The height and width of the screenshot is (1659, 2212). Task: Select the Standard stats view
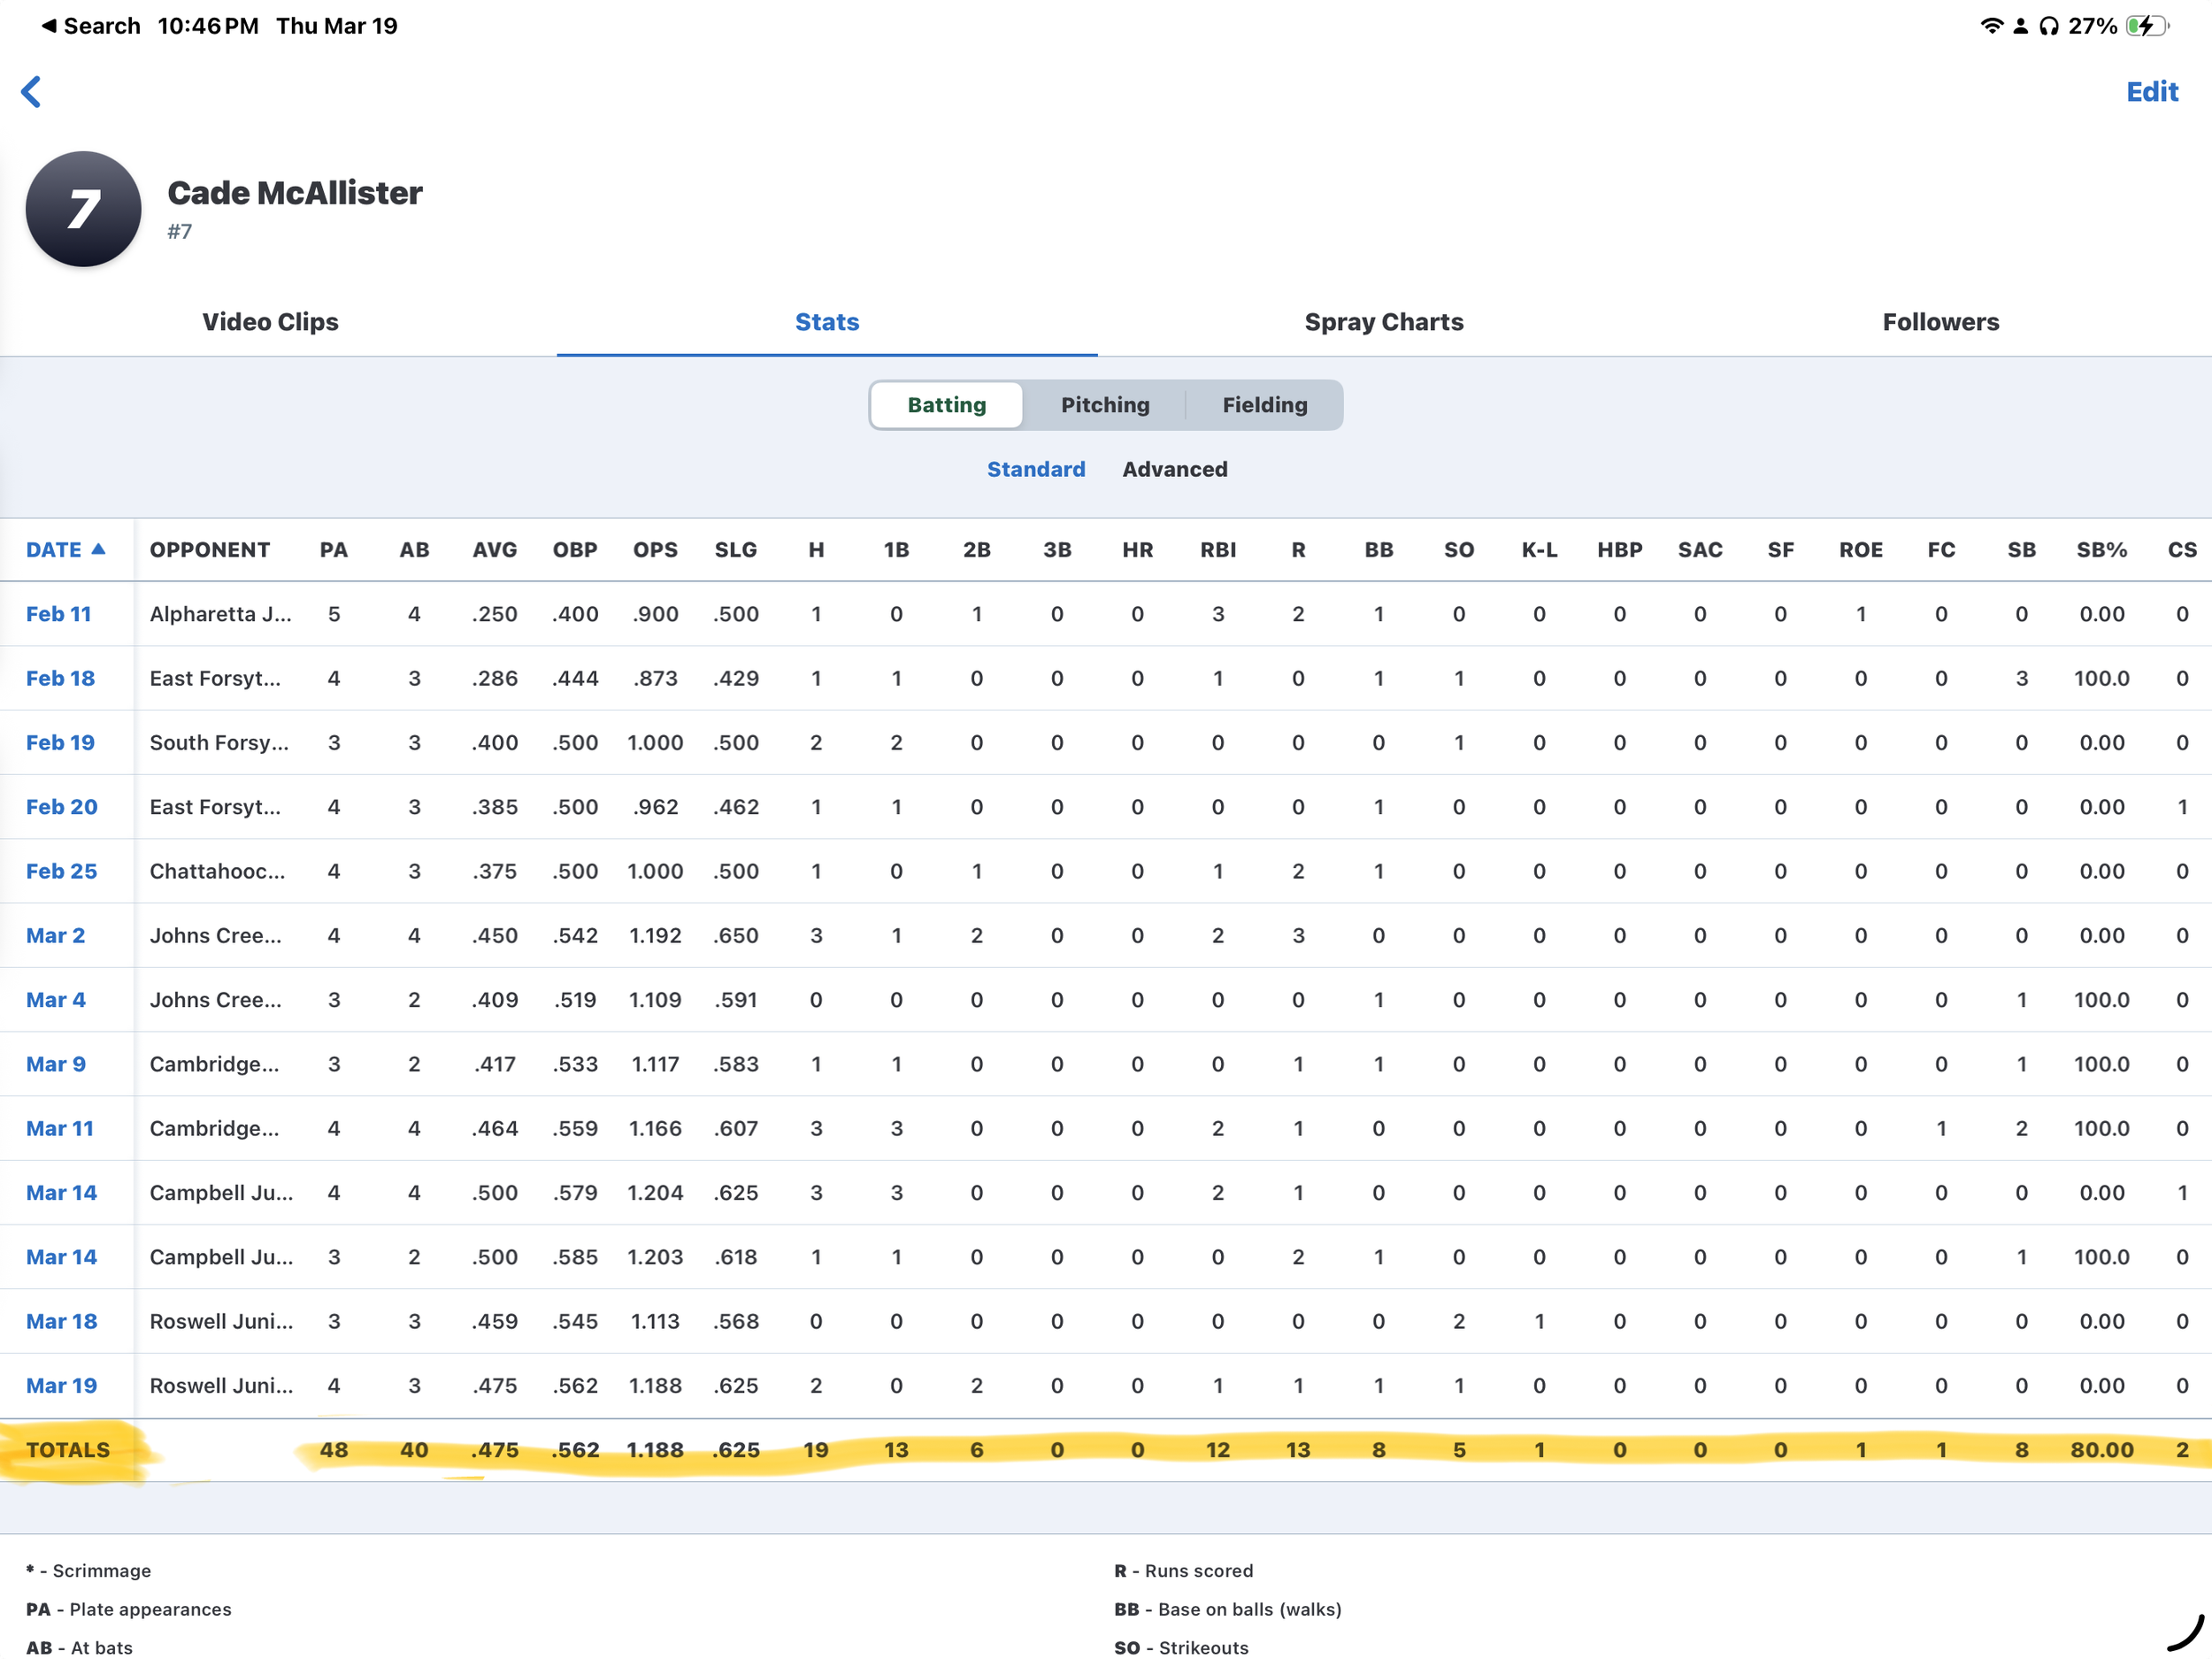click(x=1035, y=469)
